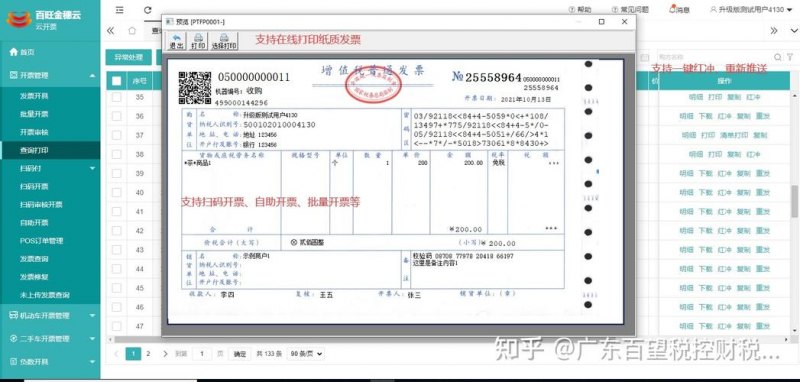
Task: Expand the 机动车开票管理 section
Action: tap(50, 316)
